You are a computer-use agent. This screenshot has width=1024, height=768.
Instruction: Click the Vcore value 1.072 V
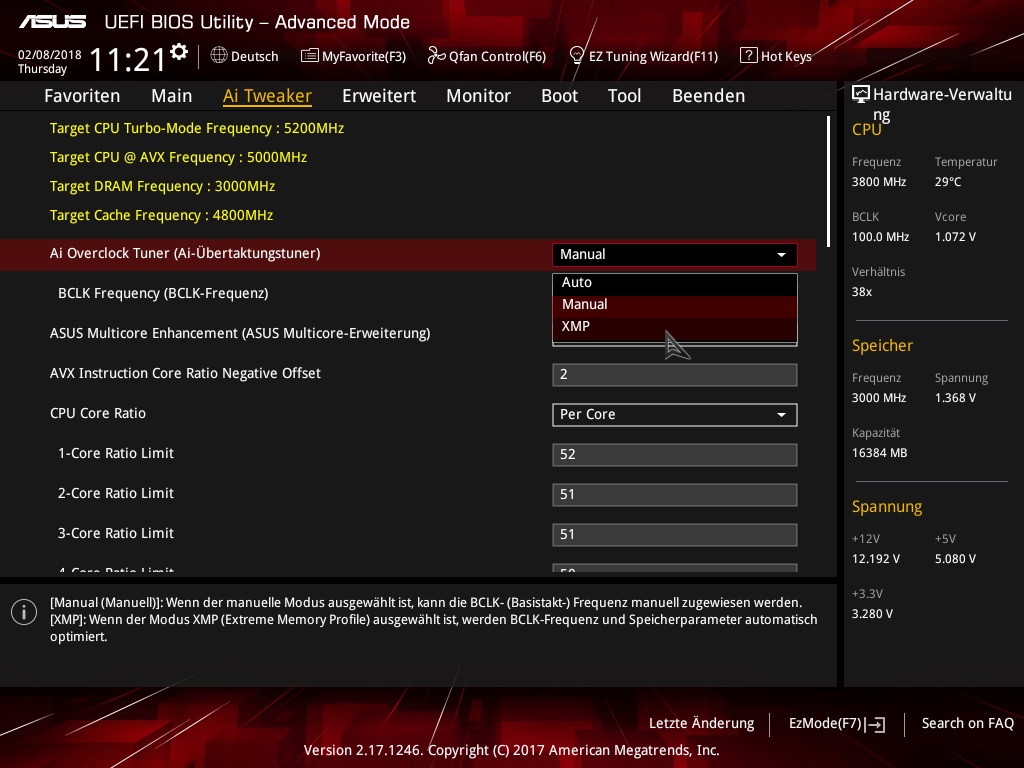955,237
